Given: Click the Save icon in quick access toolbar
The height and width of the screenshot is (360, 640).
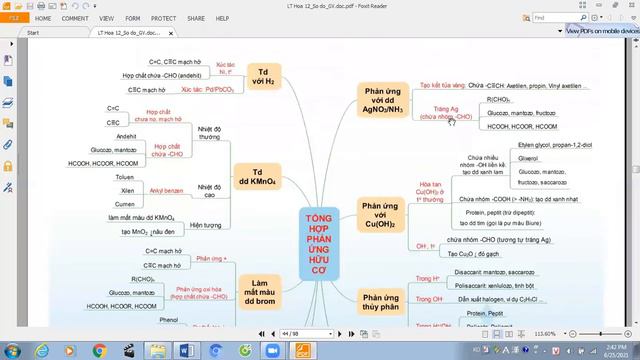Looking at the screenshot, I should pos(30,6).
